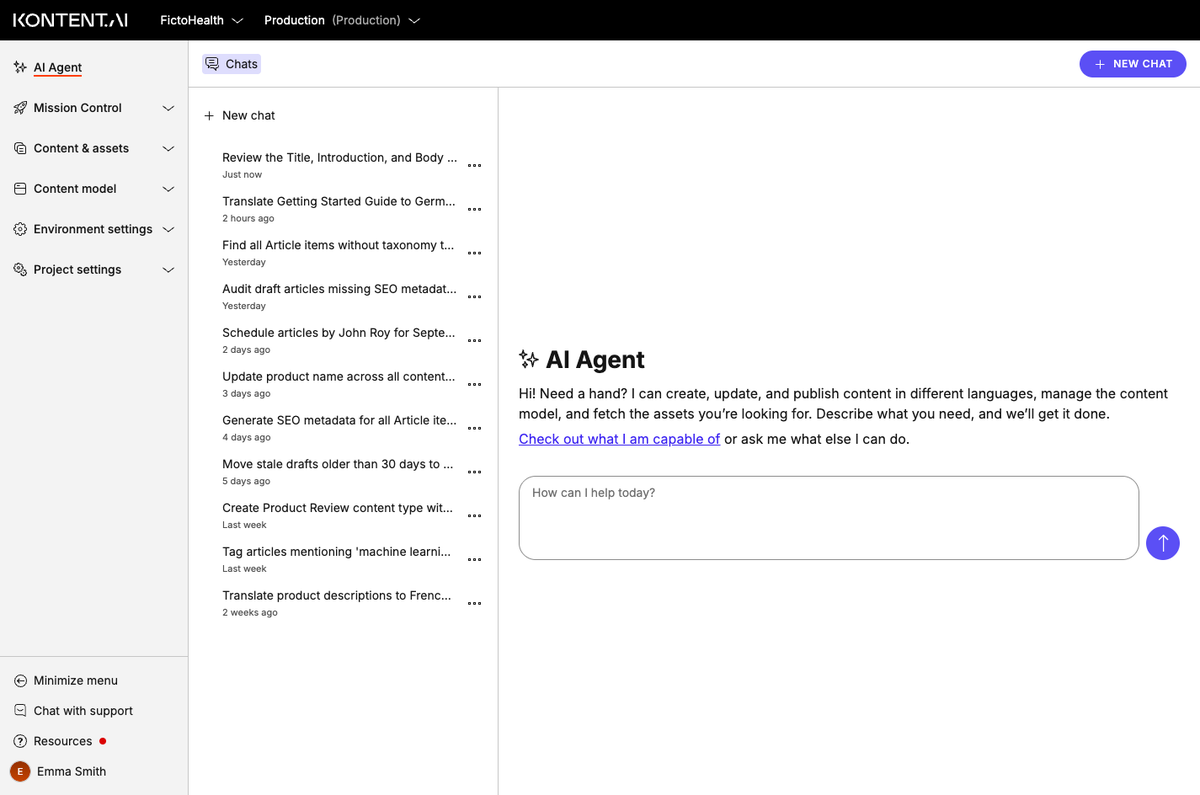
Task: Select the Project settings icon
Action: [x=20, y=269]
